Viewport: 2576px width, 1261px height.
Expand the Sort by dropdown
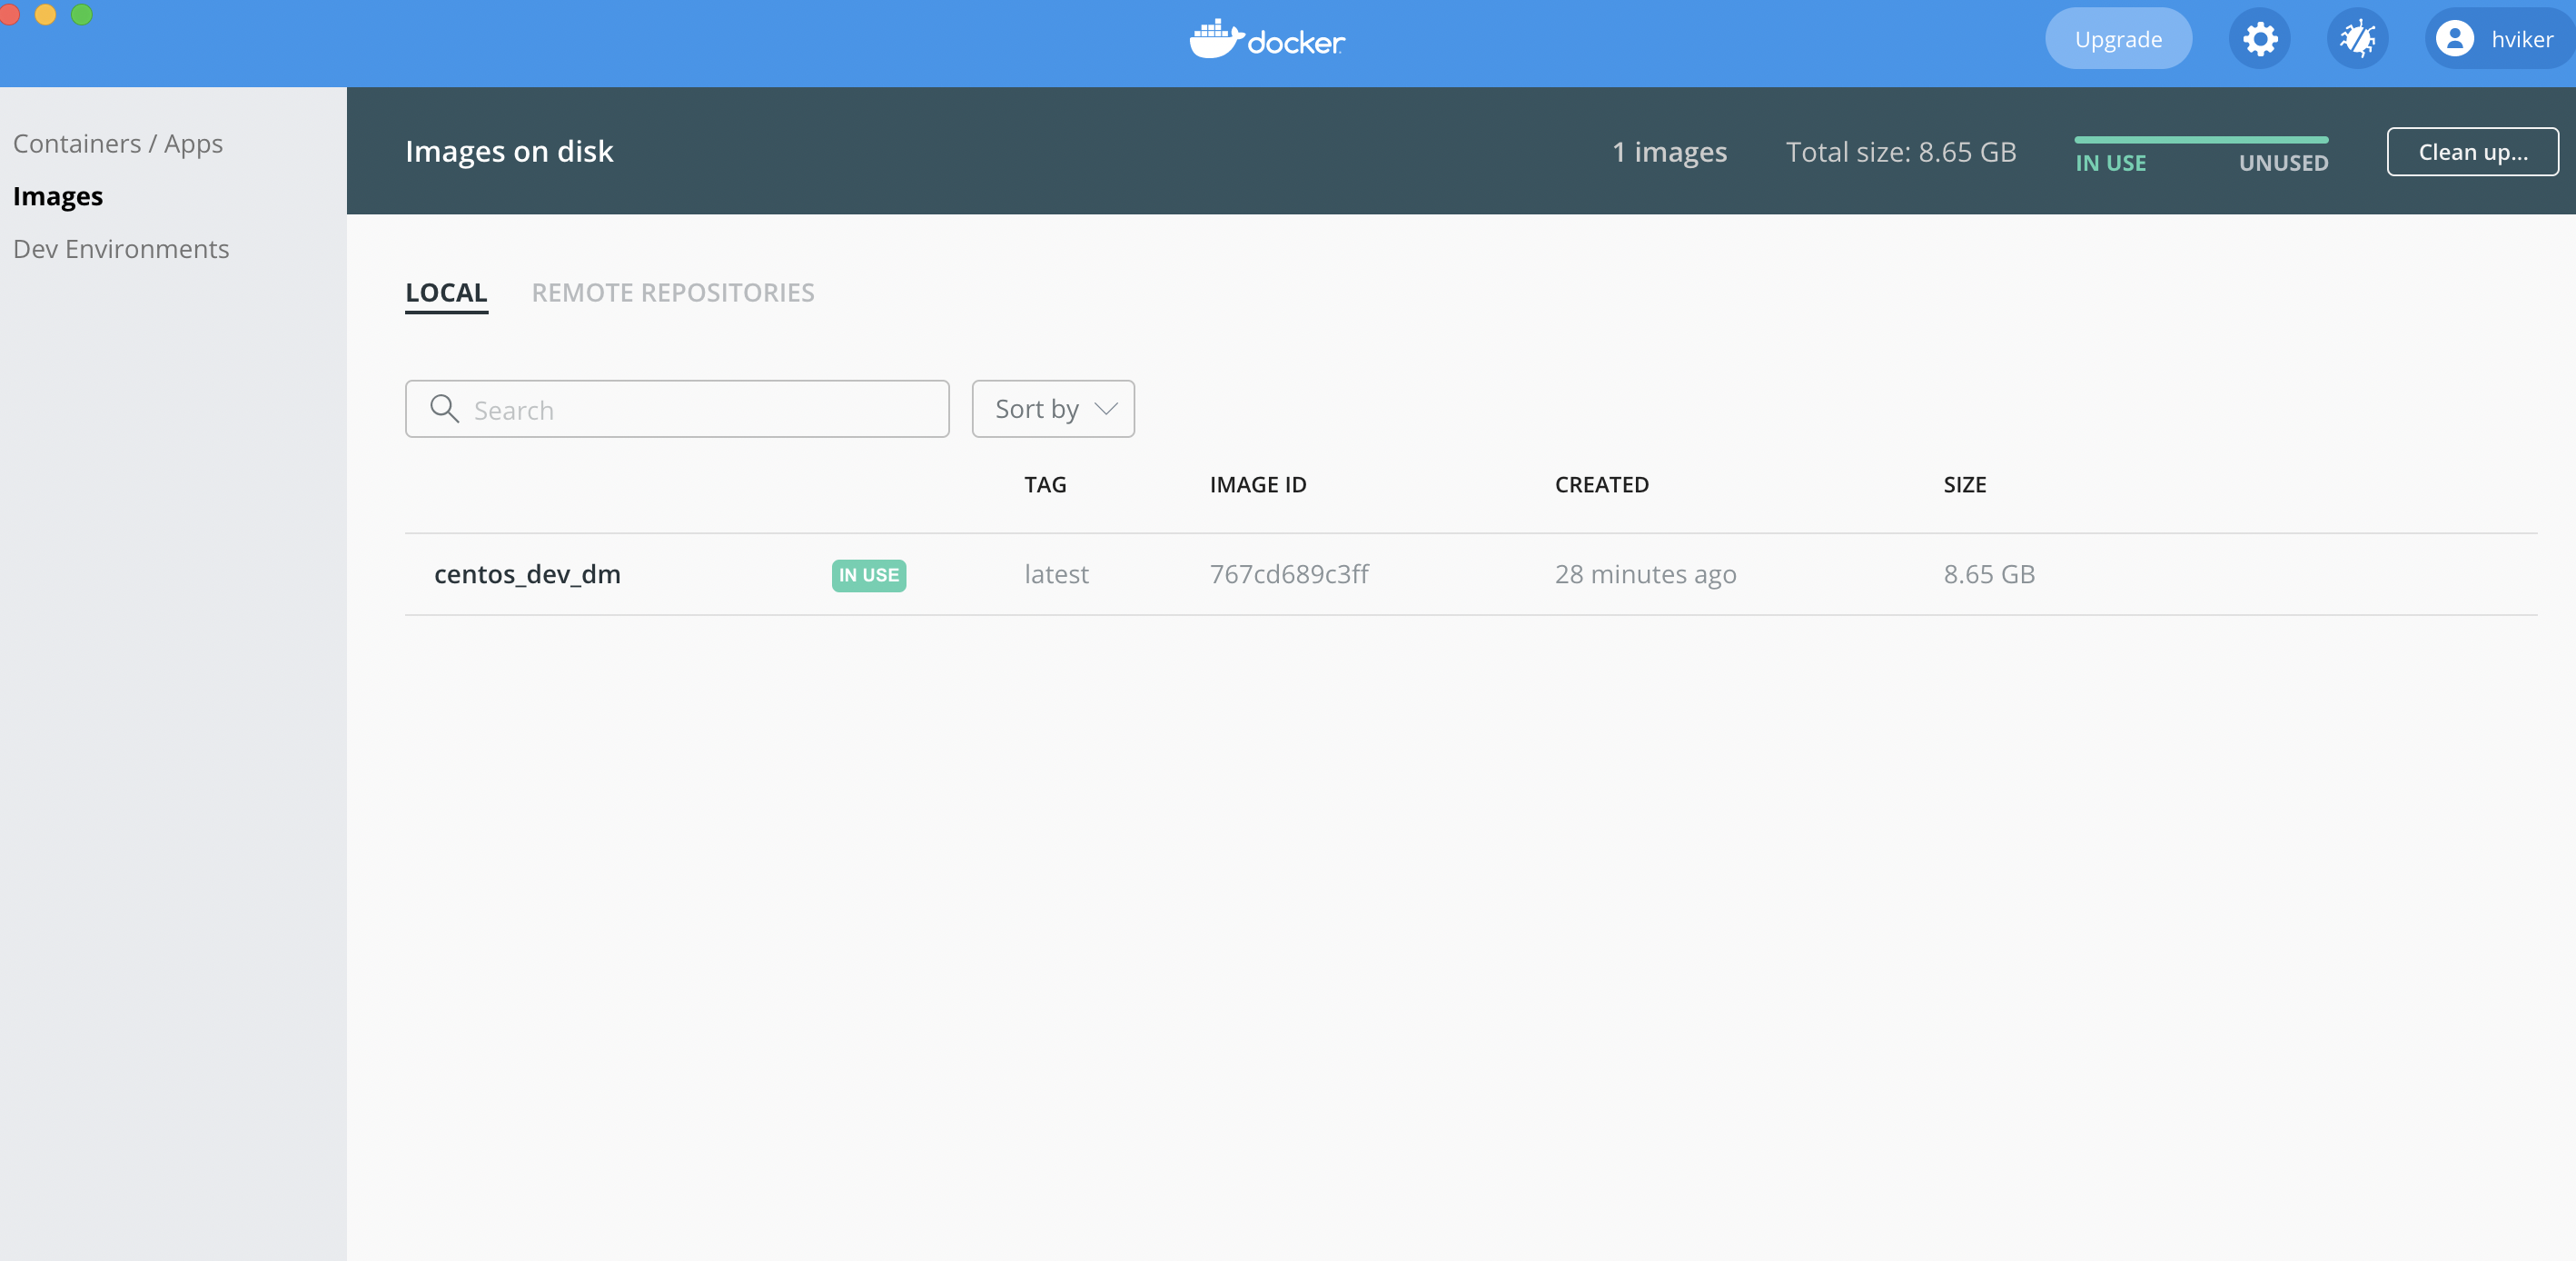point(1053,408)
